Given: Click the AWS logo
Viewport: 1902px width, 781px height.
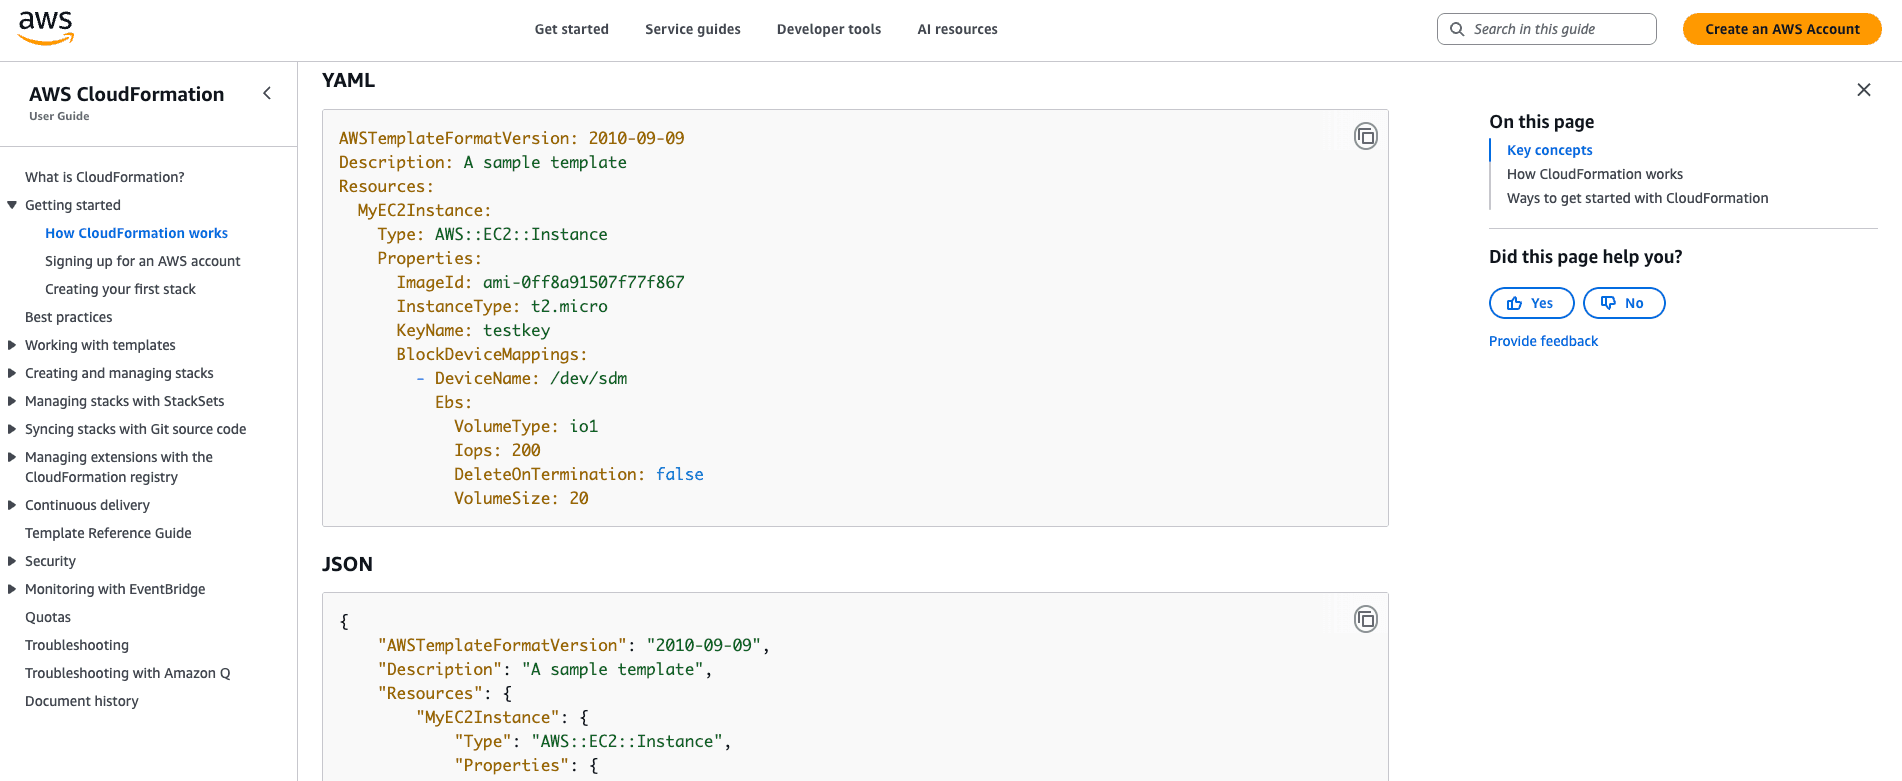Looking at the screenshot, I should tap(46, 28).
